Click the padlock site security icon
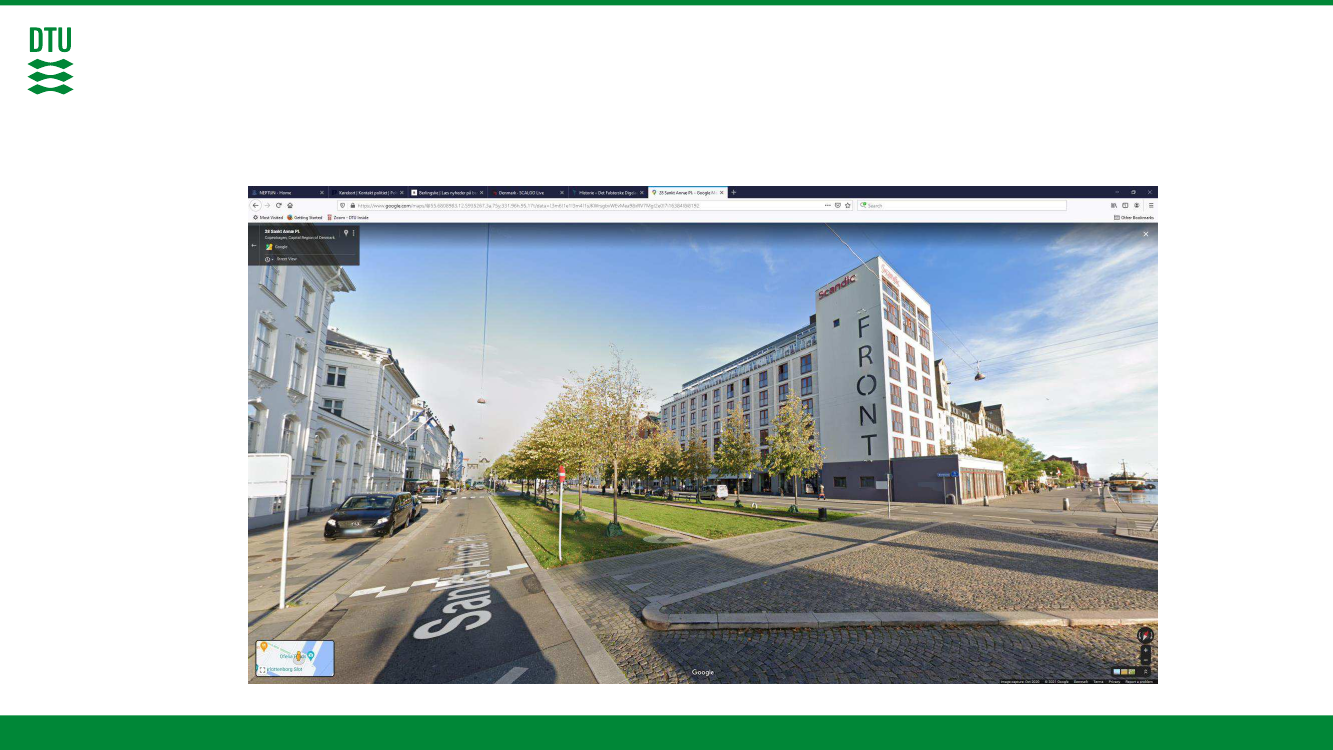1333x750 pixels. coord(352,205)
